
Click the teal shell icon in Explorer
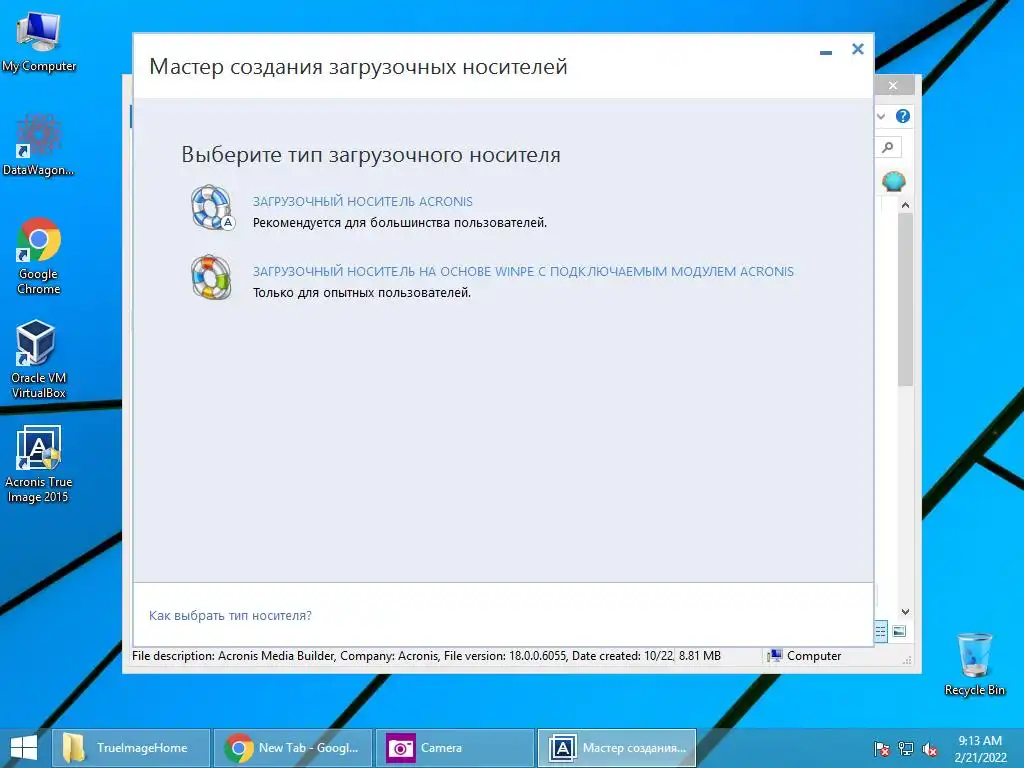tap(893, 181)
